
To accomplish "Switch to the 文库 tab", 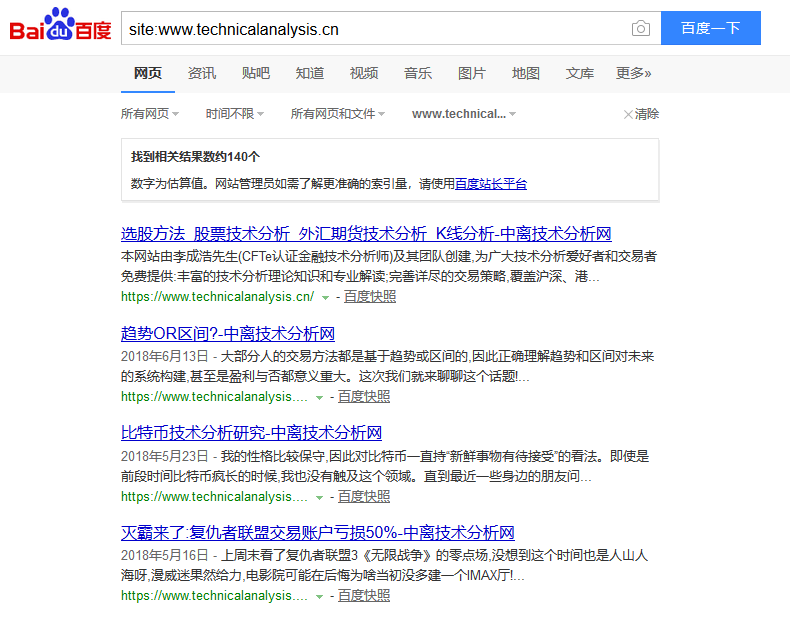I will (x=579, y=74).
